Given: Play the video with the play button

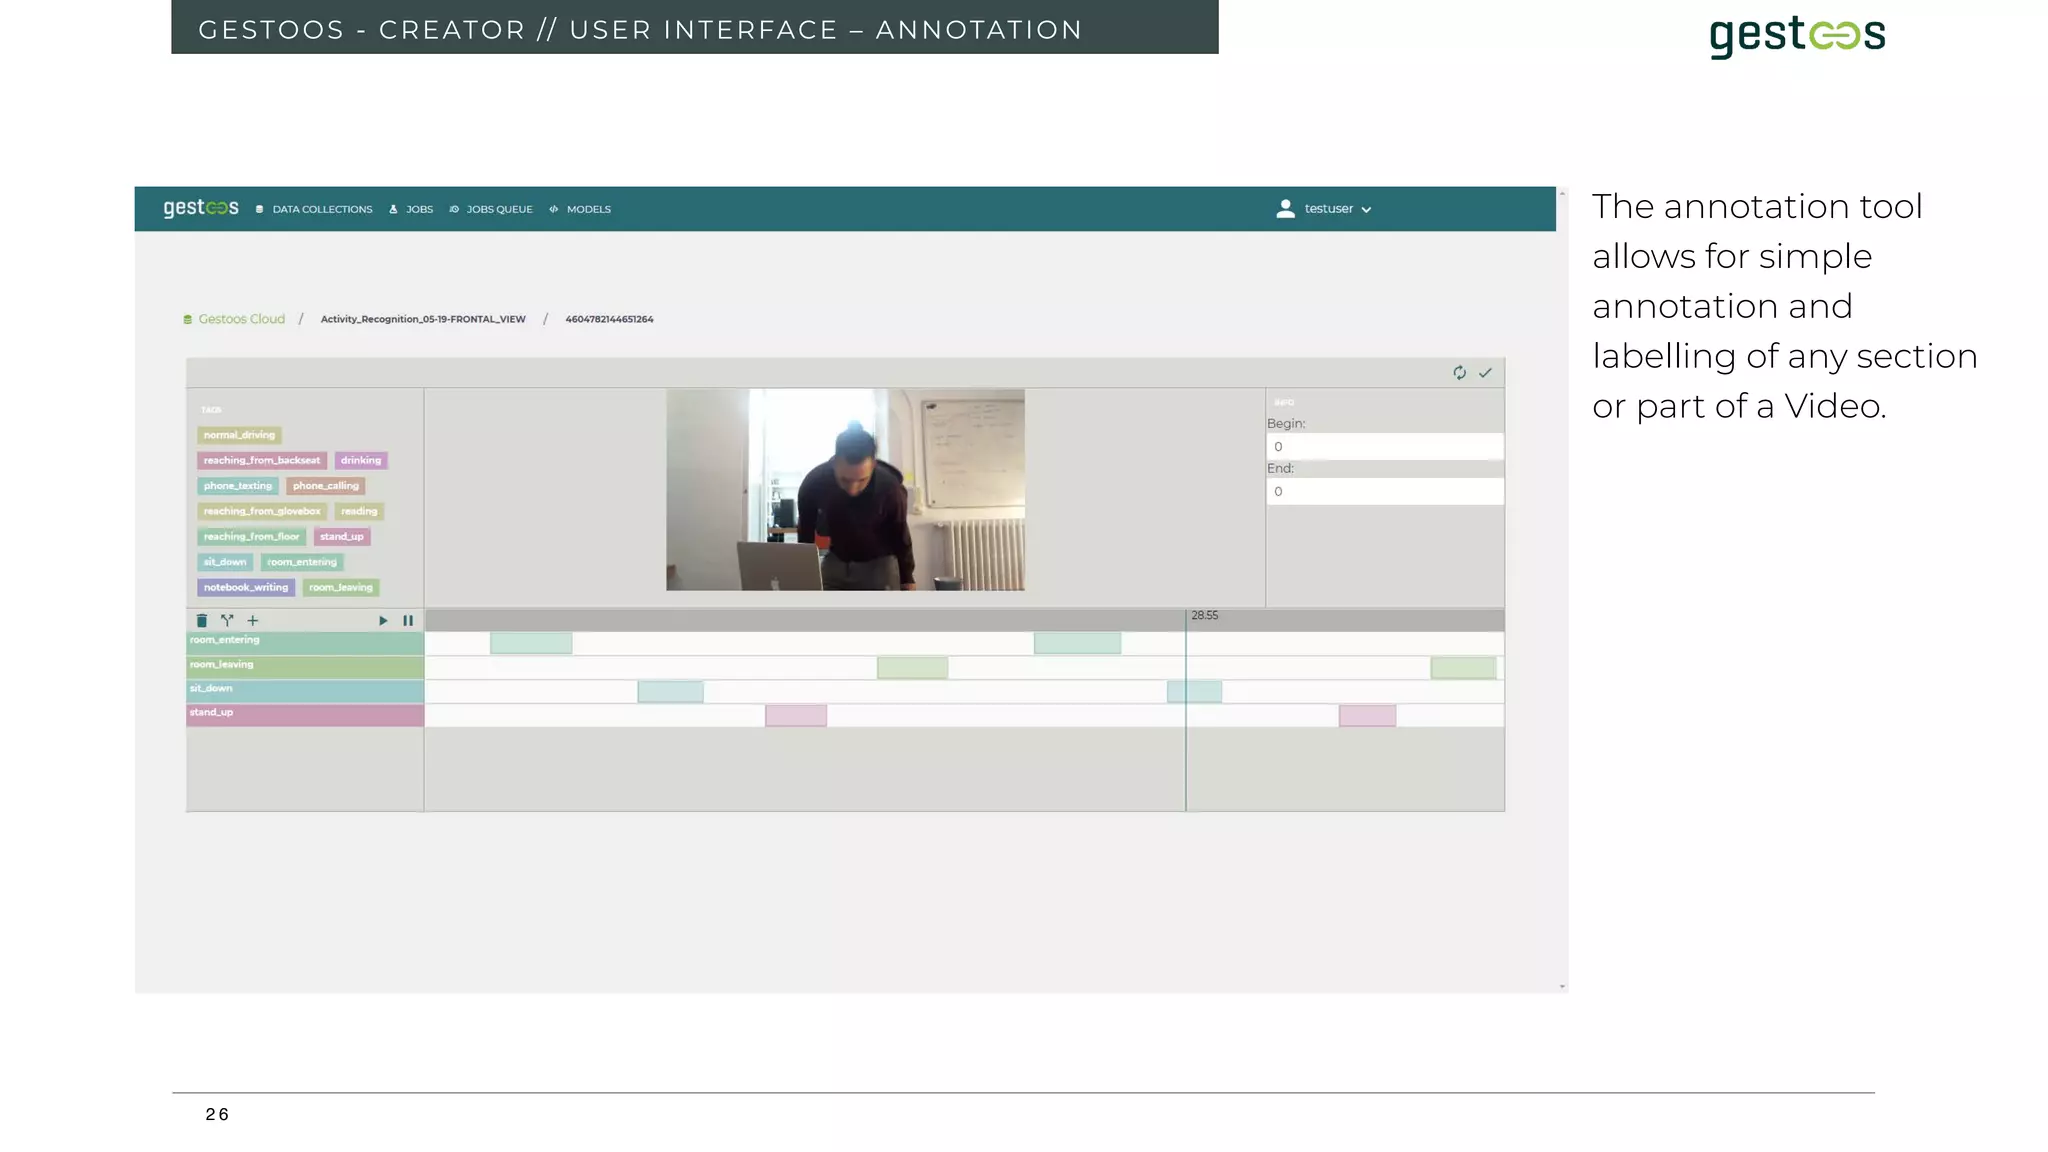Looking at the screenshot, I should [383, 620].
